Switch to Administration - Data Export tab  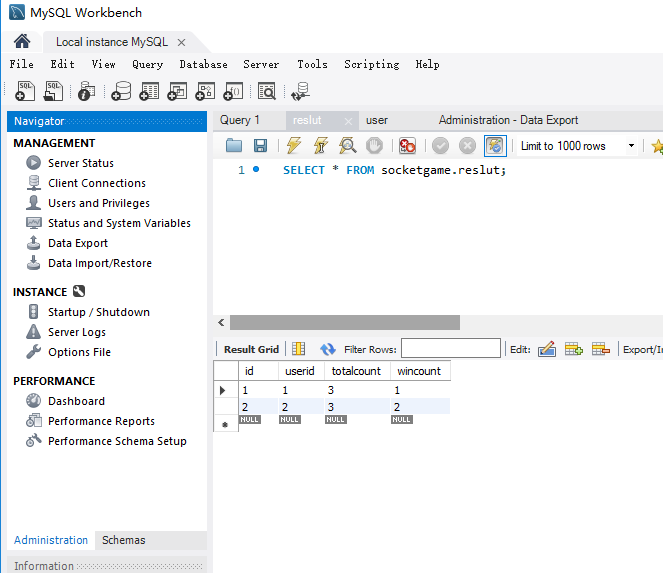pyautogui.click(x=508, y=120)
